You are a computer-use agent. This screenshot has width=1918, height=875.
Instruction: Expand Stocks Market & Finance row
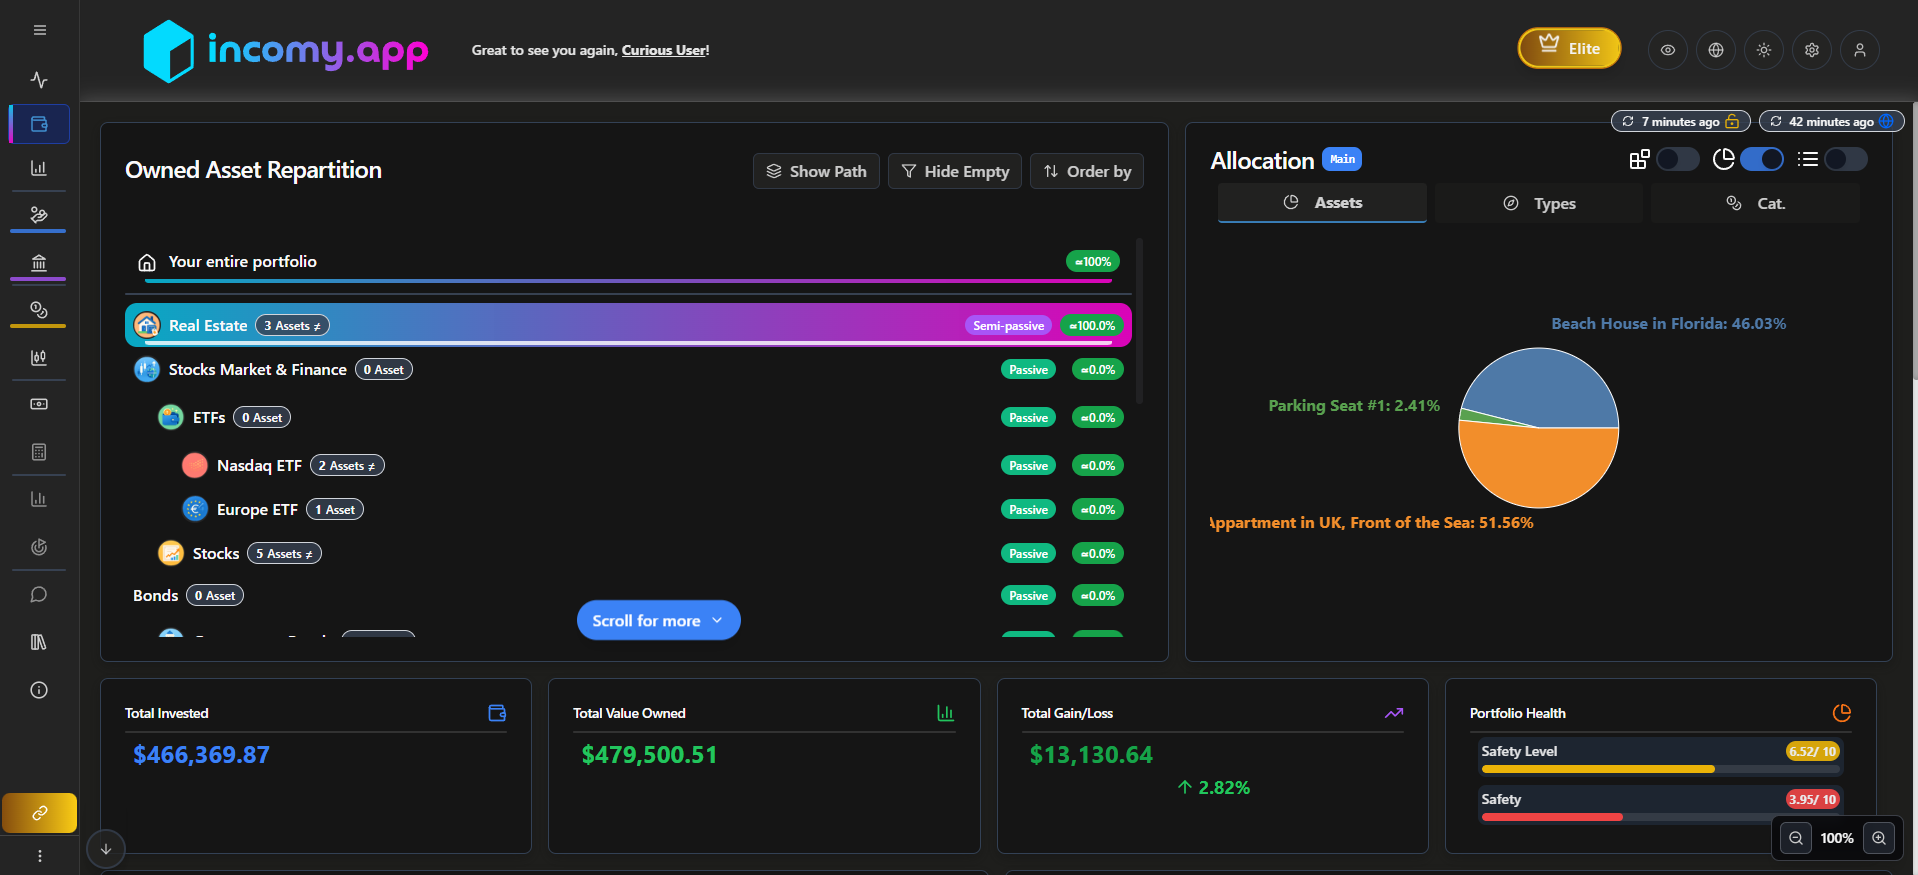(628, 370)
